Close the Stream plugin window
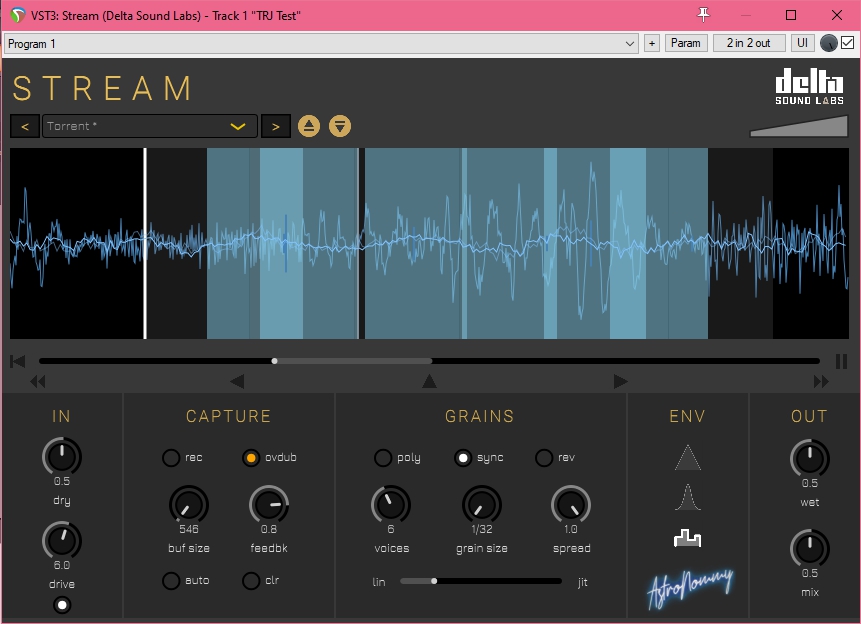 (836, 15)
